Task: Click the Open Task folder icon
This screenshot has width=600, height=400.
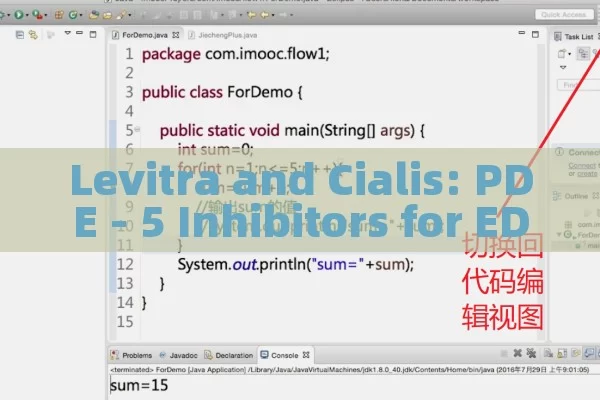Action: 107,15
